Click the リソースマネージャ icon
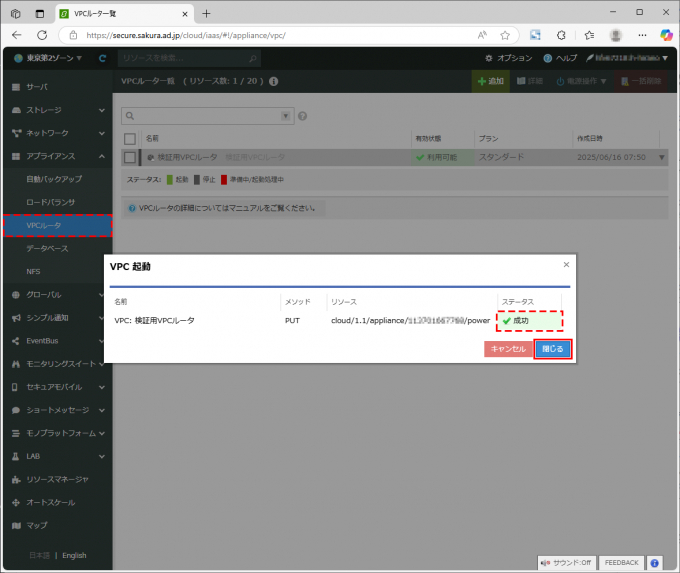This screenshot has width=680, height=573. [16, 479]
